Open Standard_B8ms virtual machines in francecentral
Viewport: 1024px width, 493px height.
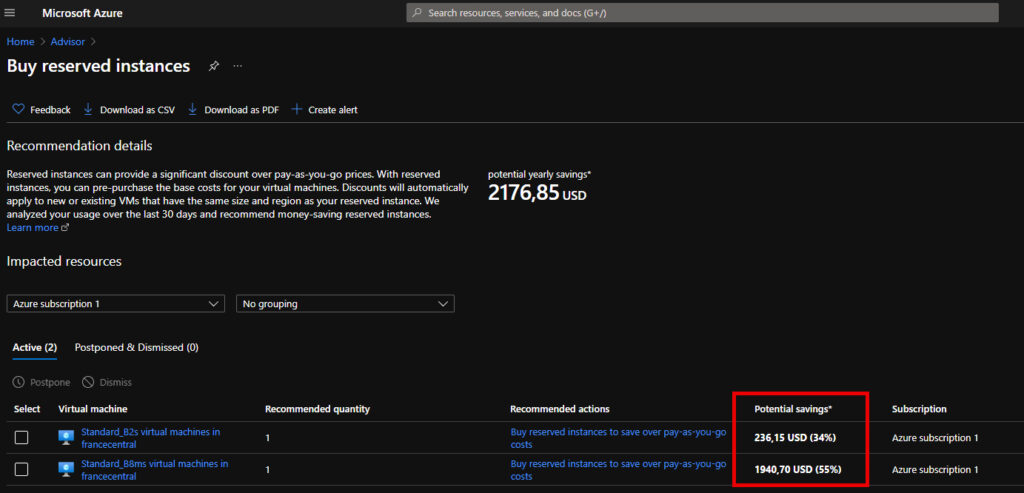[155, 470]
